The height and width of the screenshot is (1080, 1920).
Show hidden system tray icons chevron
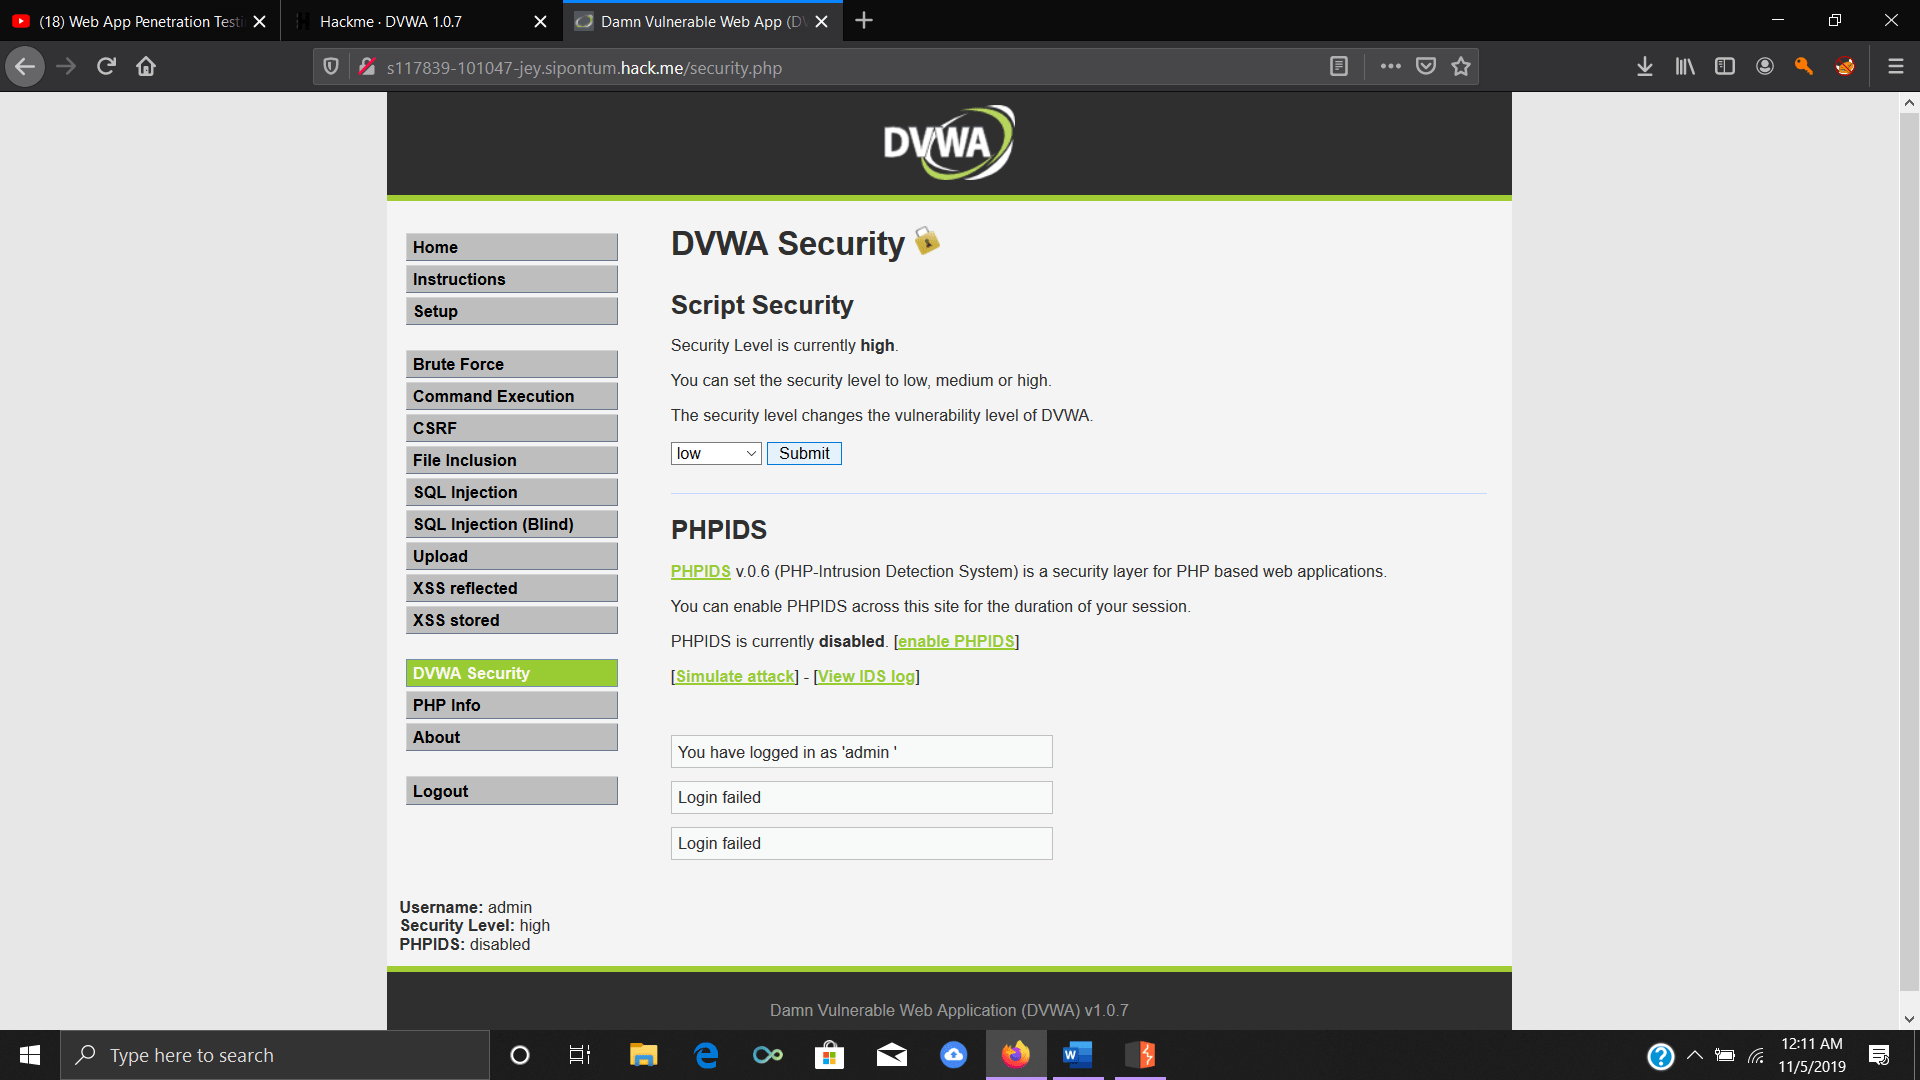tap(1694, 1055)
